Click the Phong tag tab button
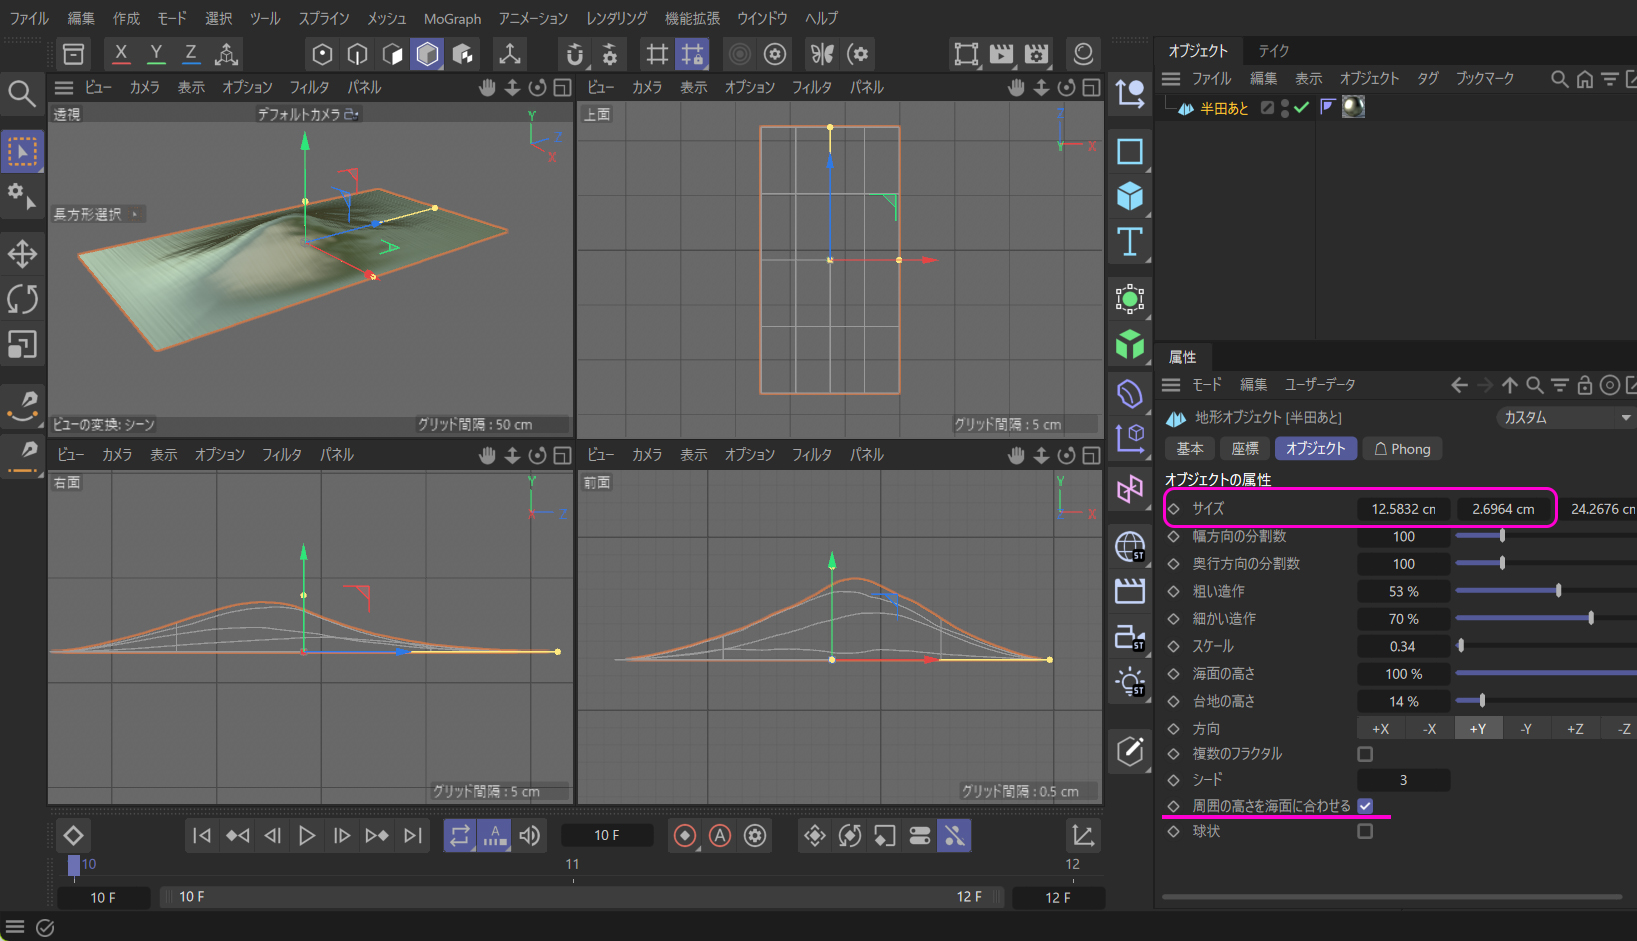The height and width of the screenshot is (941, 1637). click(1402, 449)
